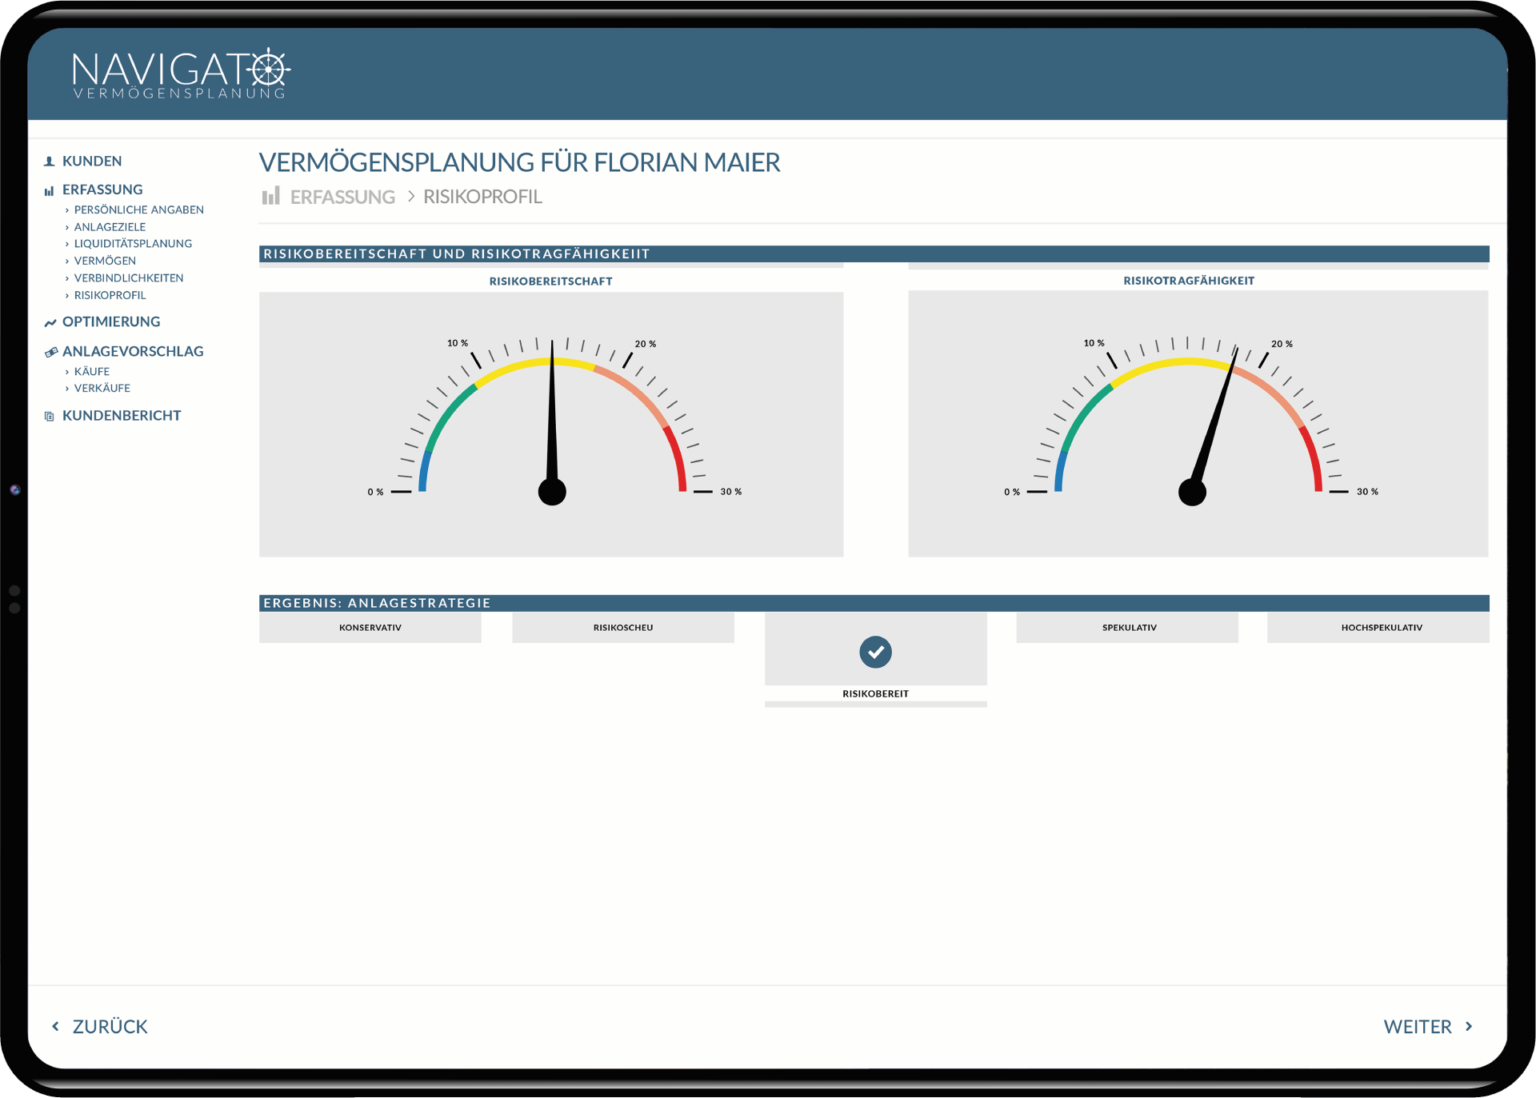Viewport: 1536px width, 1098px height.
Task: Open Risikoprofil from the breadcrumb
Action: pyautogui.click(x=482, y=196)
